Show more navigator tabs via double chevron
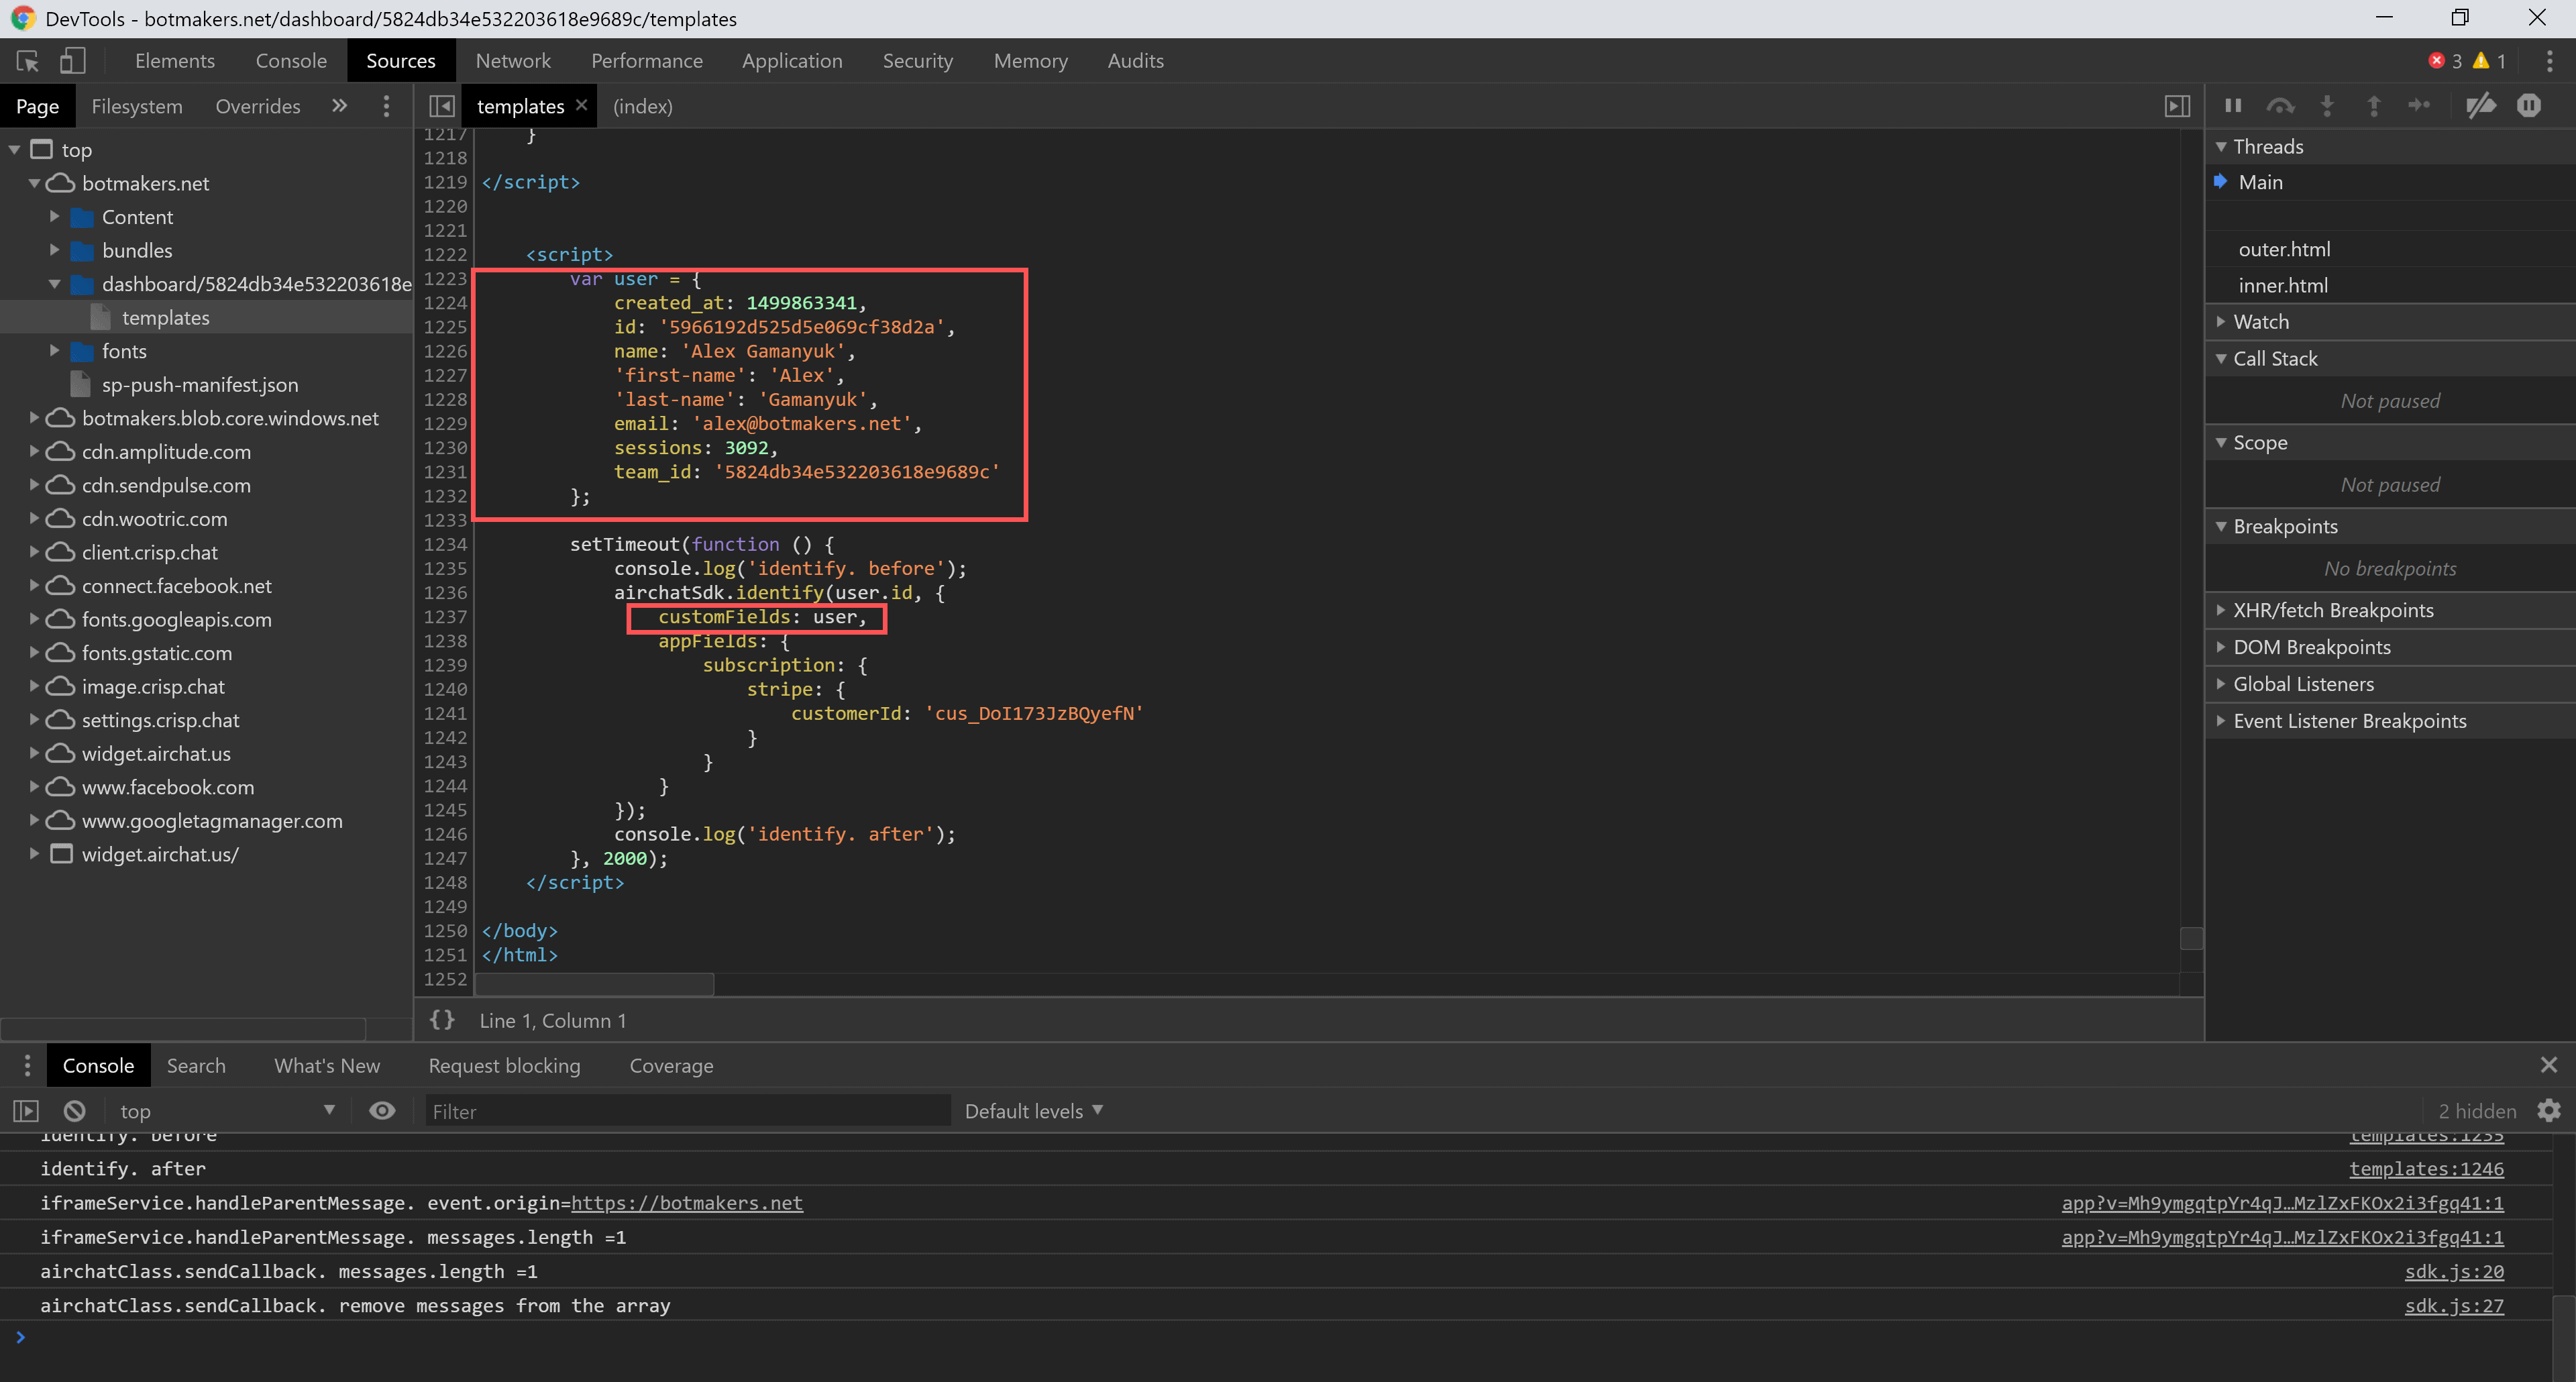Screen dimensions: 2576x1382 coord(340,106)
